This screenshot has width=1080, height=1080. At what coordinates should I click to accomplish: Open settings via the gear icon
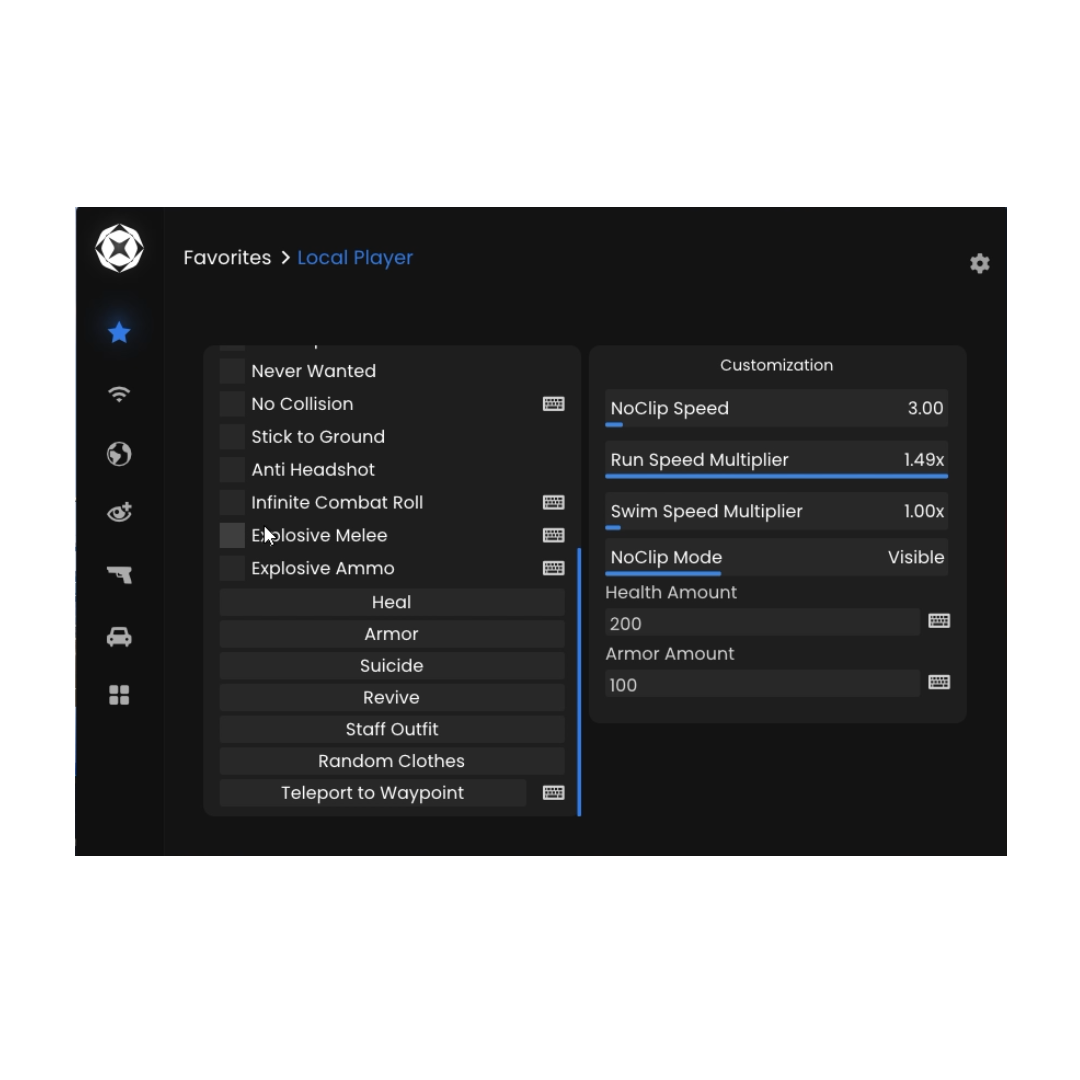[979, 263]
